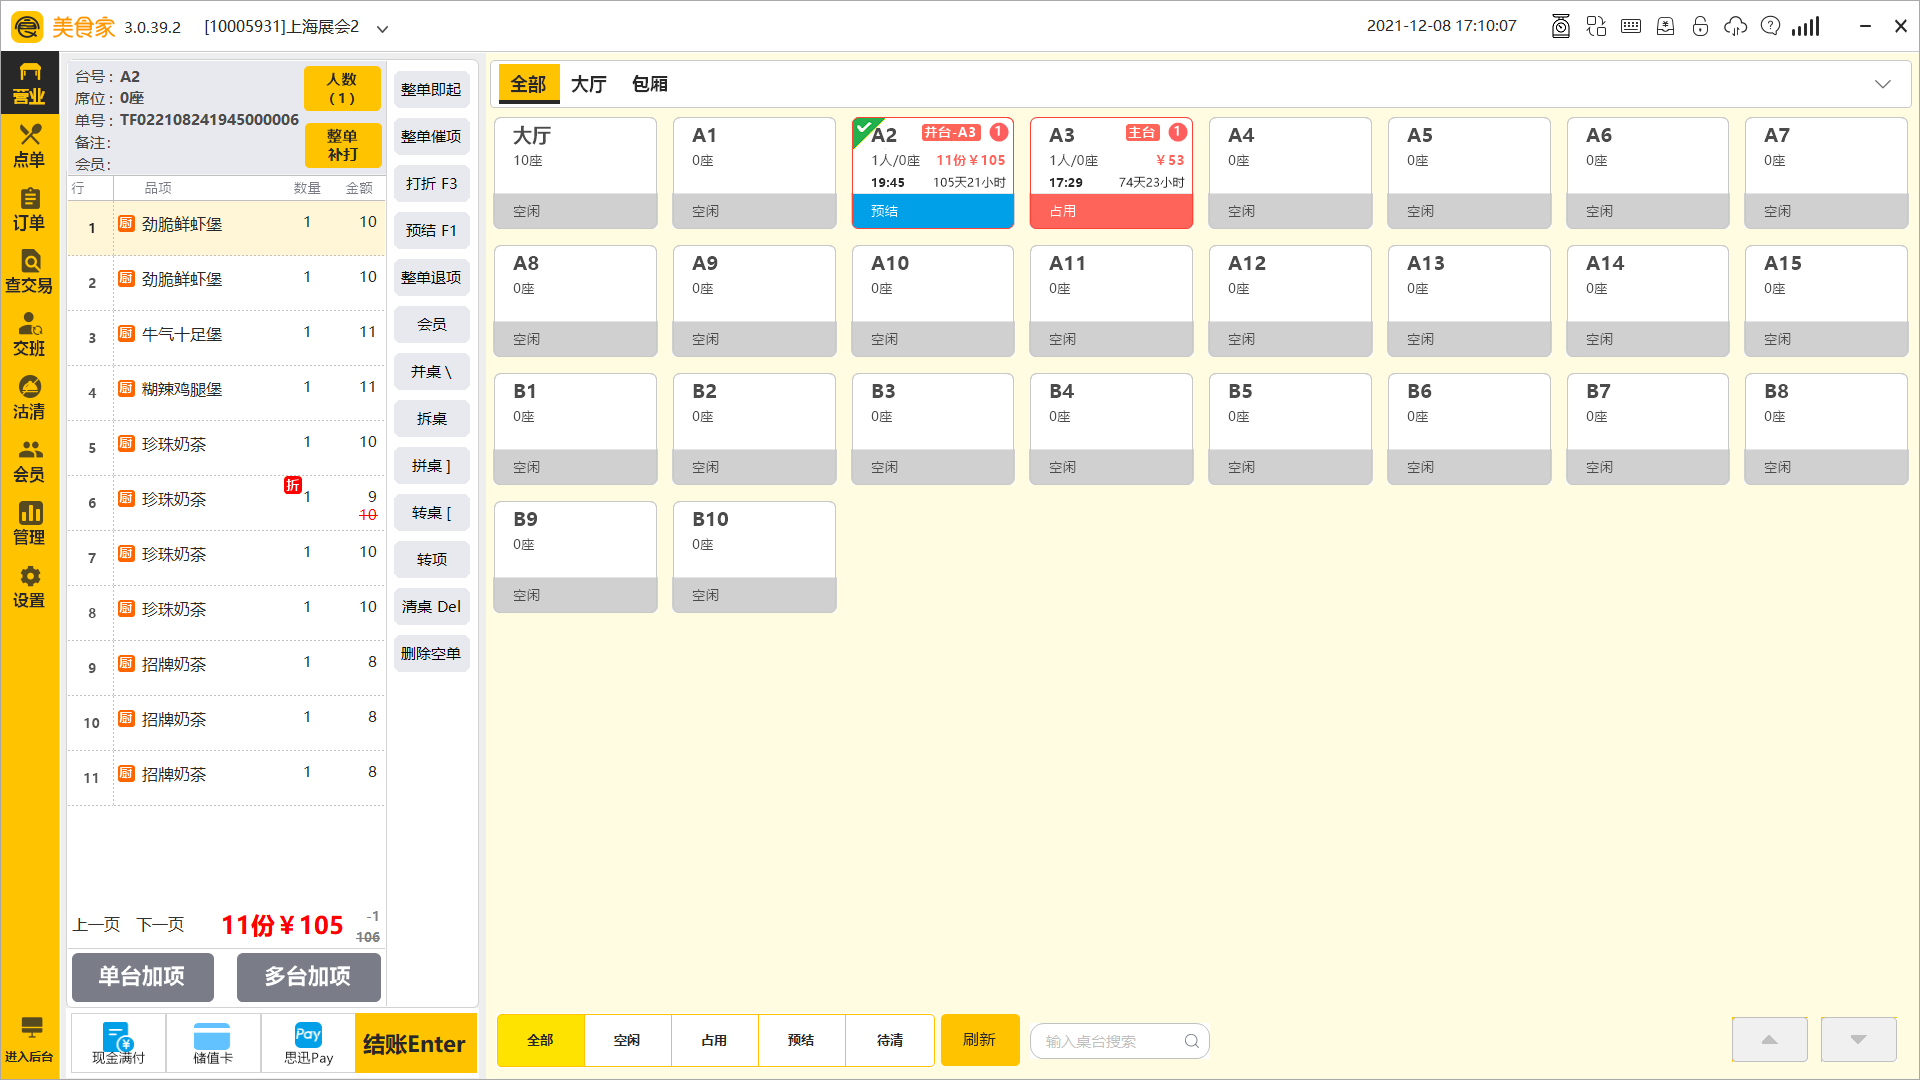Expand the table area chevron at right
The height and width of the screenshot is (1080, 1920).
[1882, 84]
